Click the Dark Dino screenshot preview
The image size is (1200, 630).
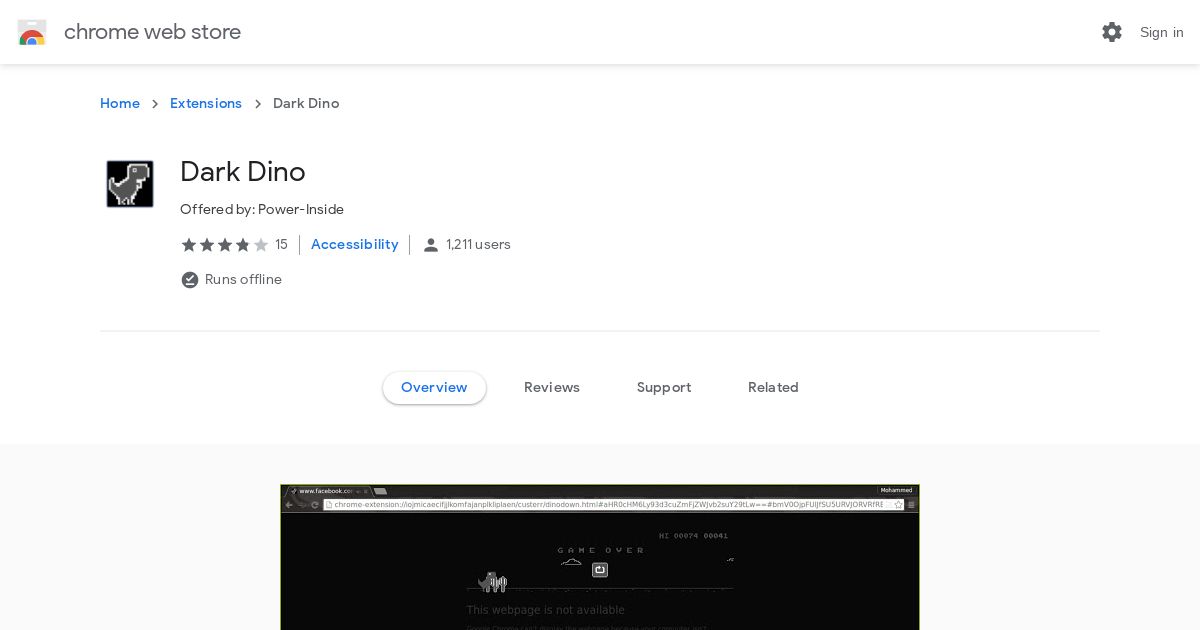600,557
